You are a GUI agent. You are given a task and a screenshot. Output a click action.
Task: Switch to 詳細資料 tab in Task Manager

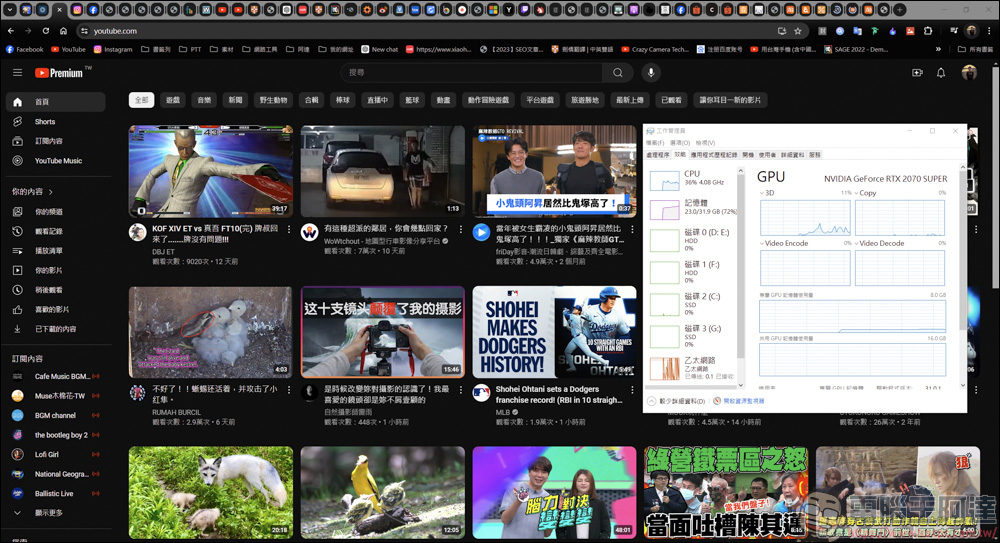(792, 155)
